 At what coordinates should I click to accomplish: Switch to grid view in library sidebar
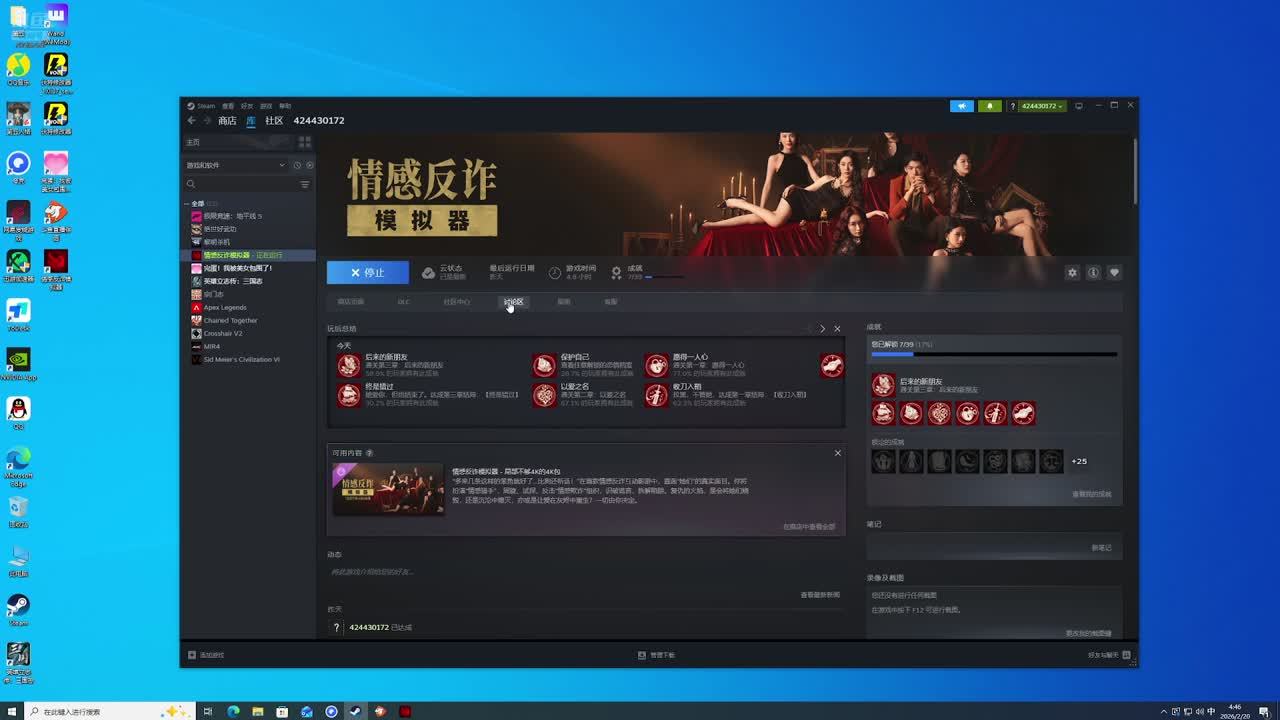click(305, 143)
